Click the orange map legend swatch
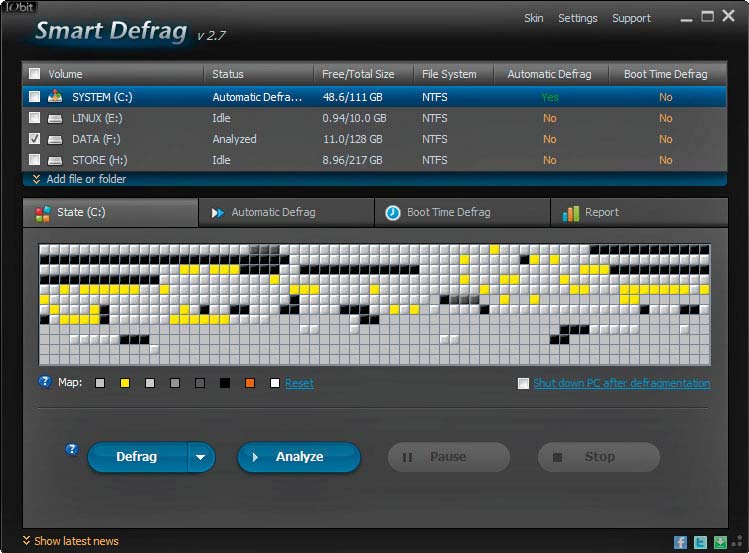The width and height of the screenshot is (749, 553). click(250, 383)
